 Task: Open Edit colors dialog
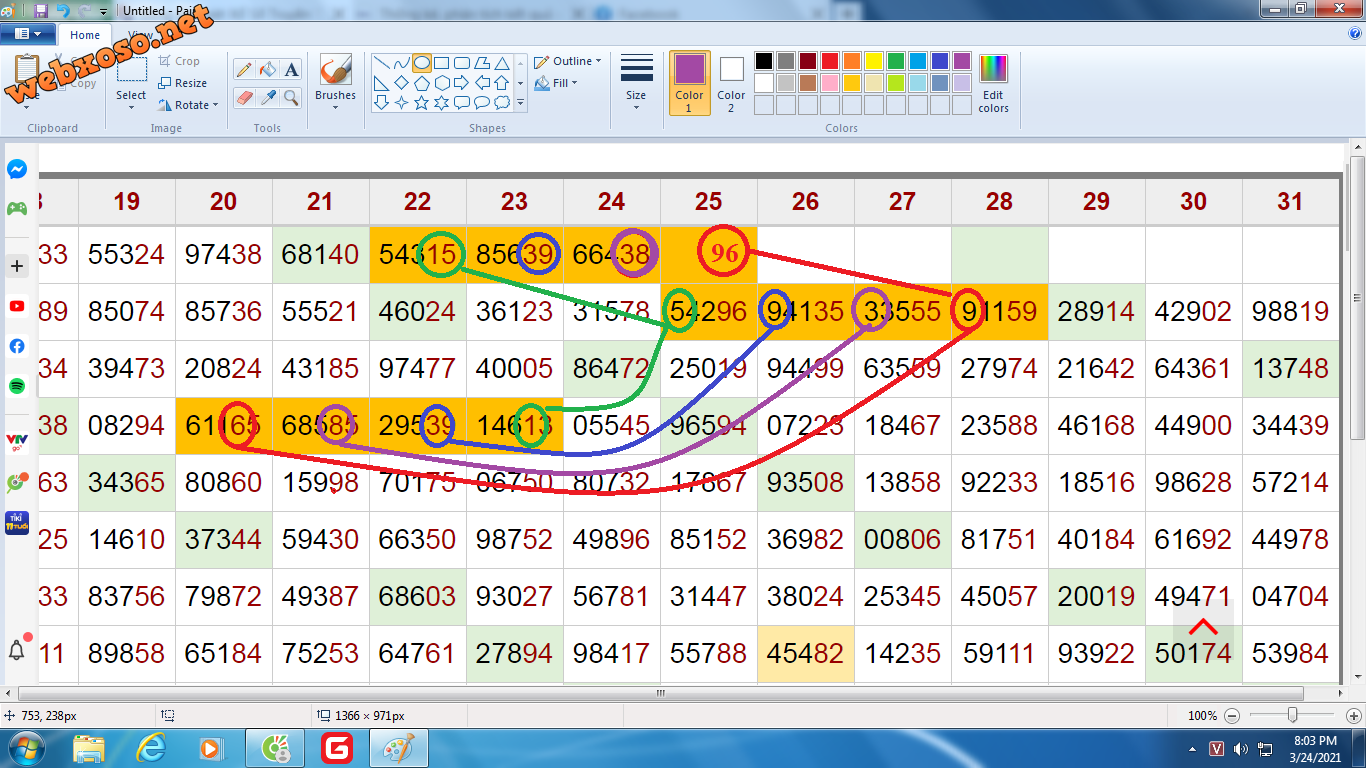(x=993, y=83)
